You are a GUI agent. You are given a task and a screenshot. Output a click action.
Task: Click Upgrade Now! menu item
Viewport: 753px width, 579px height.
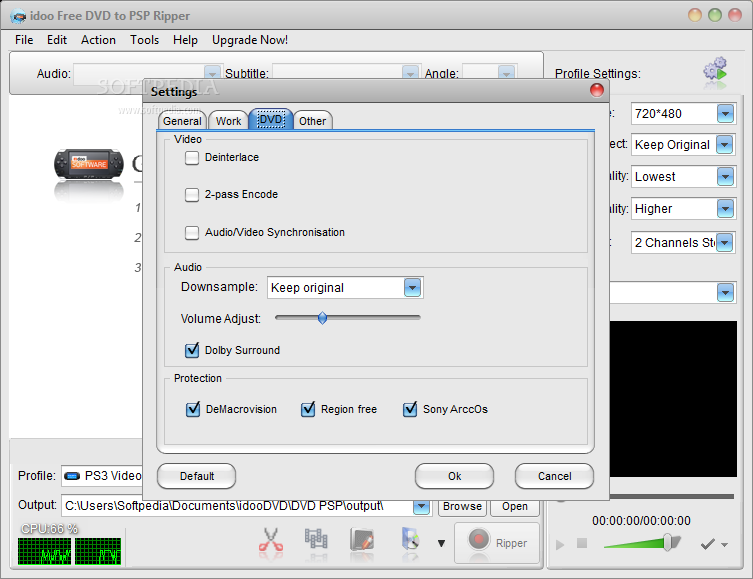pyautogui.click(x=250, y=40)
